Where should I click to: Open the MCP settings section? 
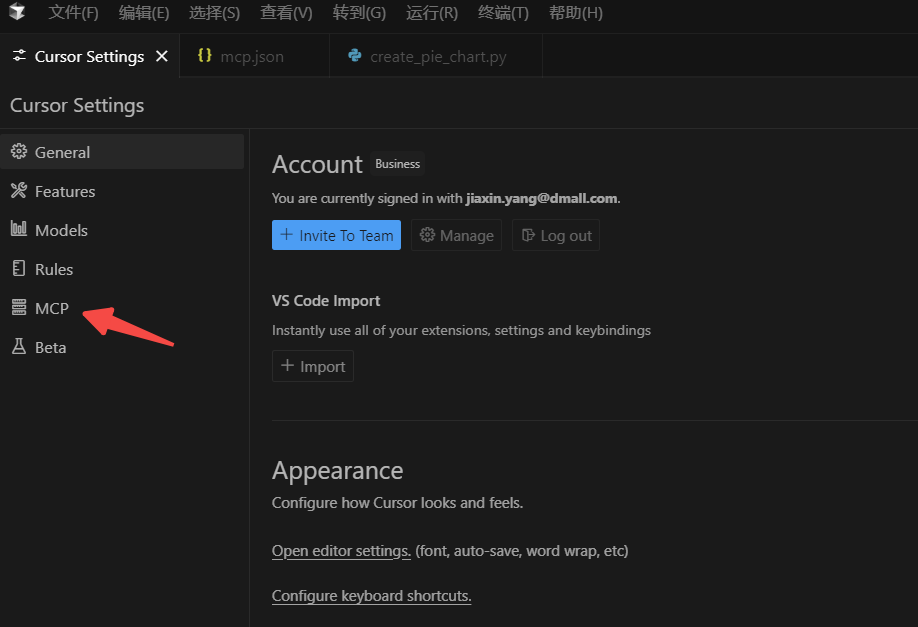pyautogui.click(x=122, y=309)
